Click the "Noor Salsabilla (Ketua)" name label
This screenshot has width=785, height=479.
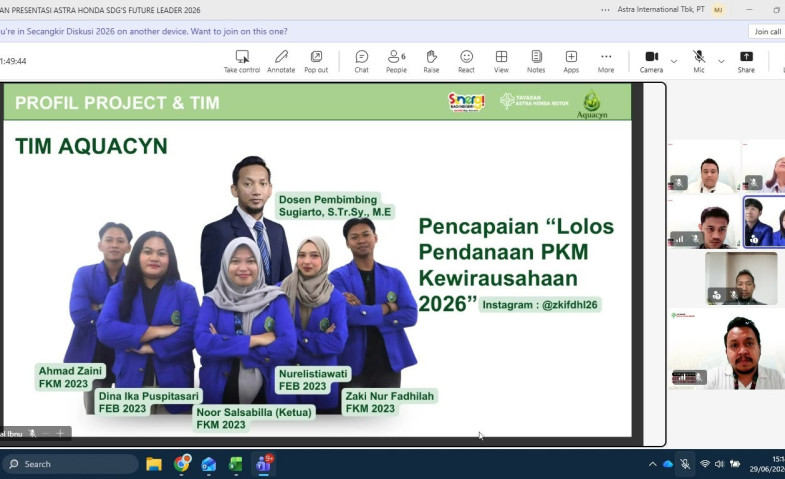pyautogui.click(x=254, y=412)
